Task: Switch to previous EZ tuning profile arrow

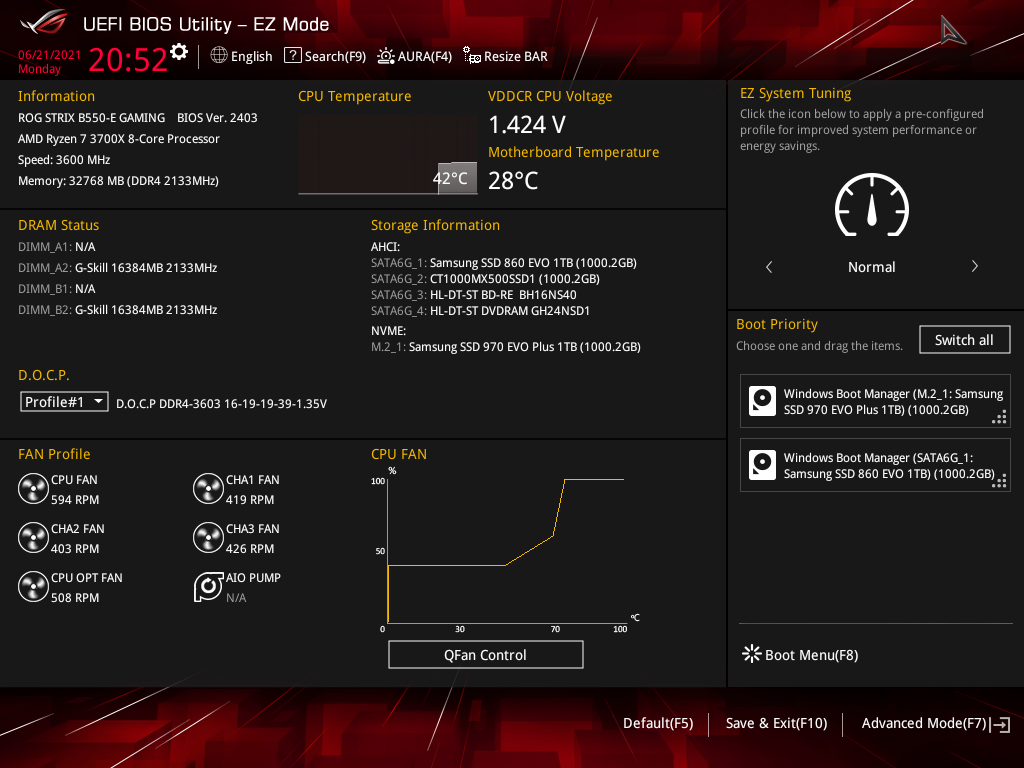Action: (769, 266)
